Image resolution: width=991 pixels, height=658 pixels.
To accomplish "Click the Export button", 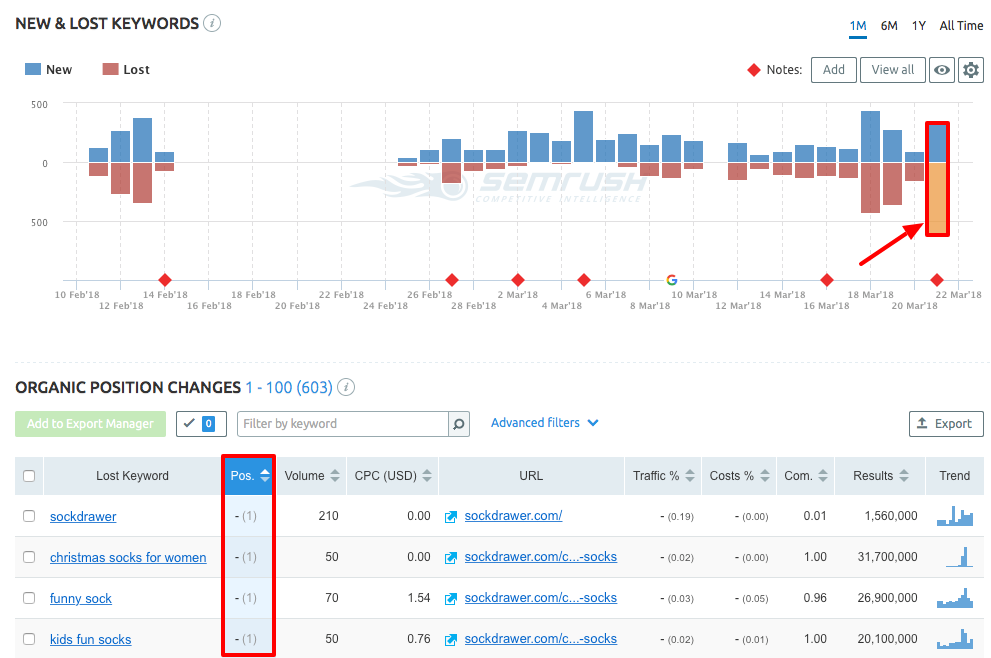I will tap(946, 423).
